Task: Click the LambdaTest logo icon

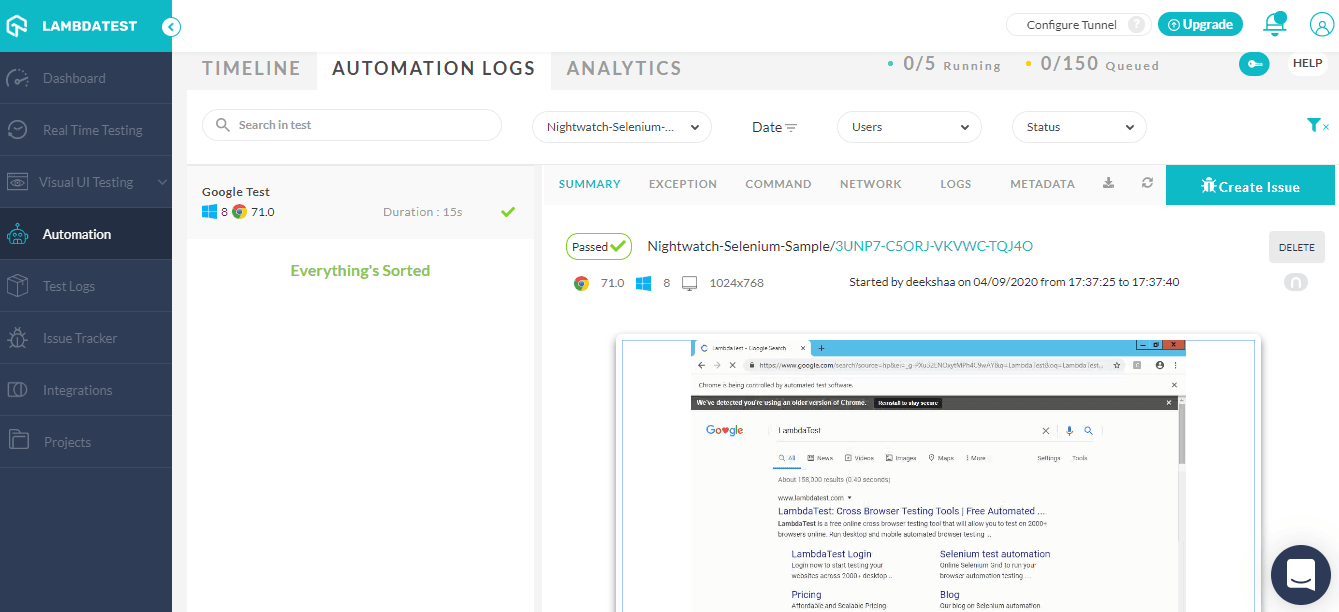Action: [16, 26]
